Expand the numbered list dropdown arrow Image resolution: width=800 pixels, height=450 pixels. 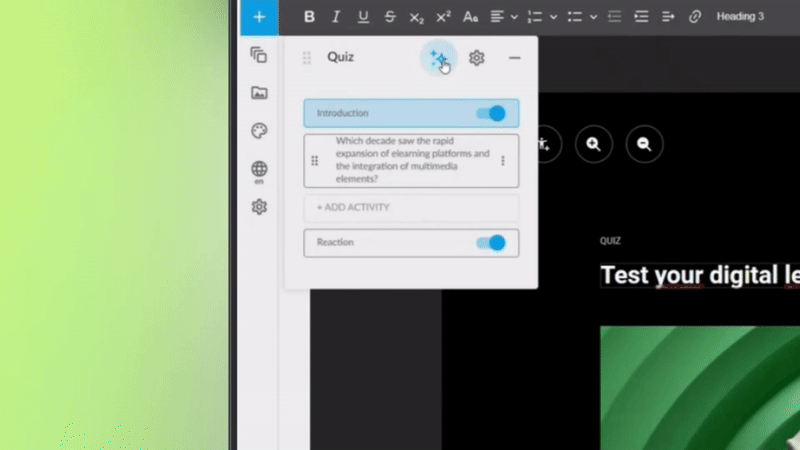(553, 17)
